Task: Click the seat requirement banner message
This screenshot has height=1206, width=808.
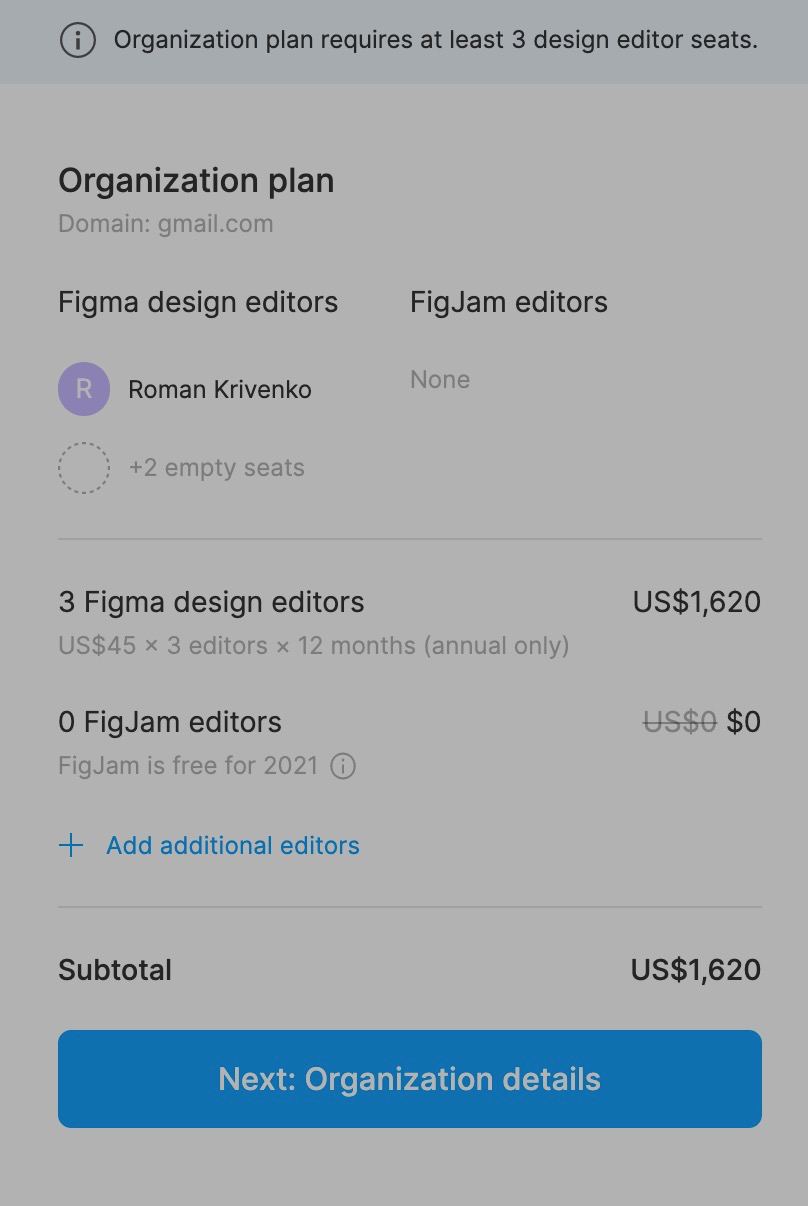Action: click(436, 40)
